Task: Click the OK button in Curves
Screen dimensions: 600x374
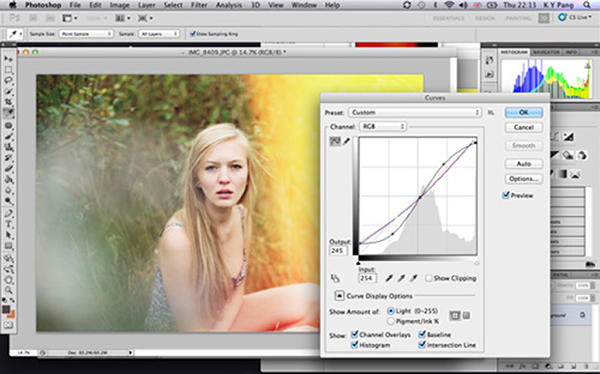Action: point(524,113)
